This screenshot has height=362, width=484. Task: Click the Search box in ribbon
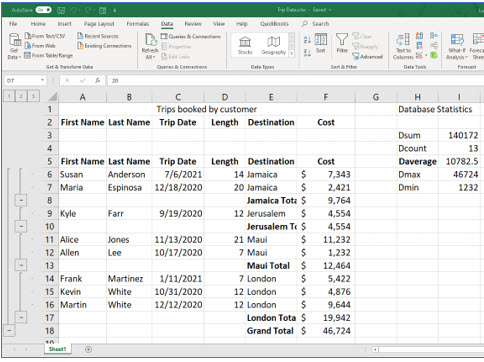pyautogui.click(x=316, y=24)
